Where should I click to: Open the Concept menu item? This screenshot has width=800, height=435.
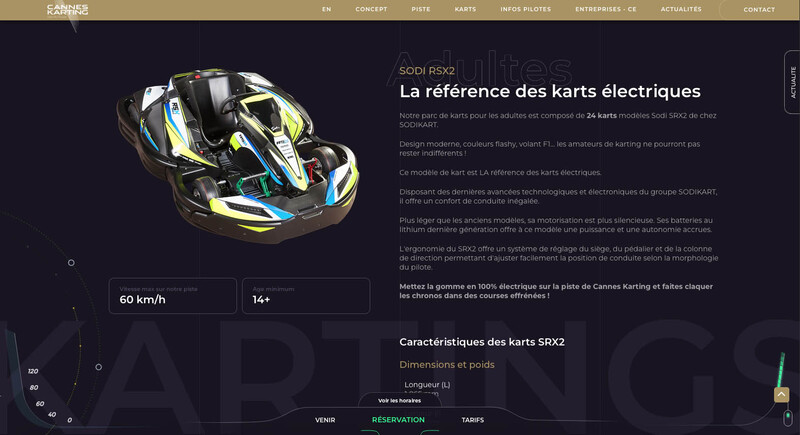(x=371, y=9)
